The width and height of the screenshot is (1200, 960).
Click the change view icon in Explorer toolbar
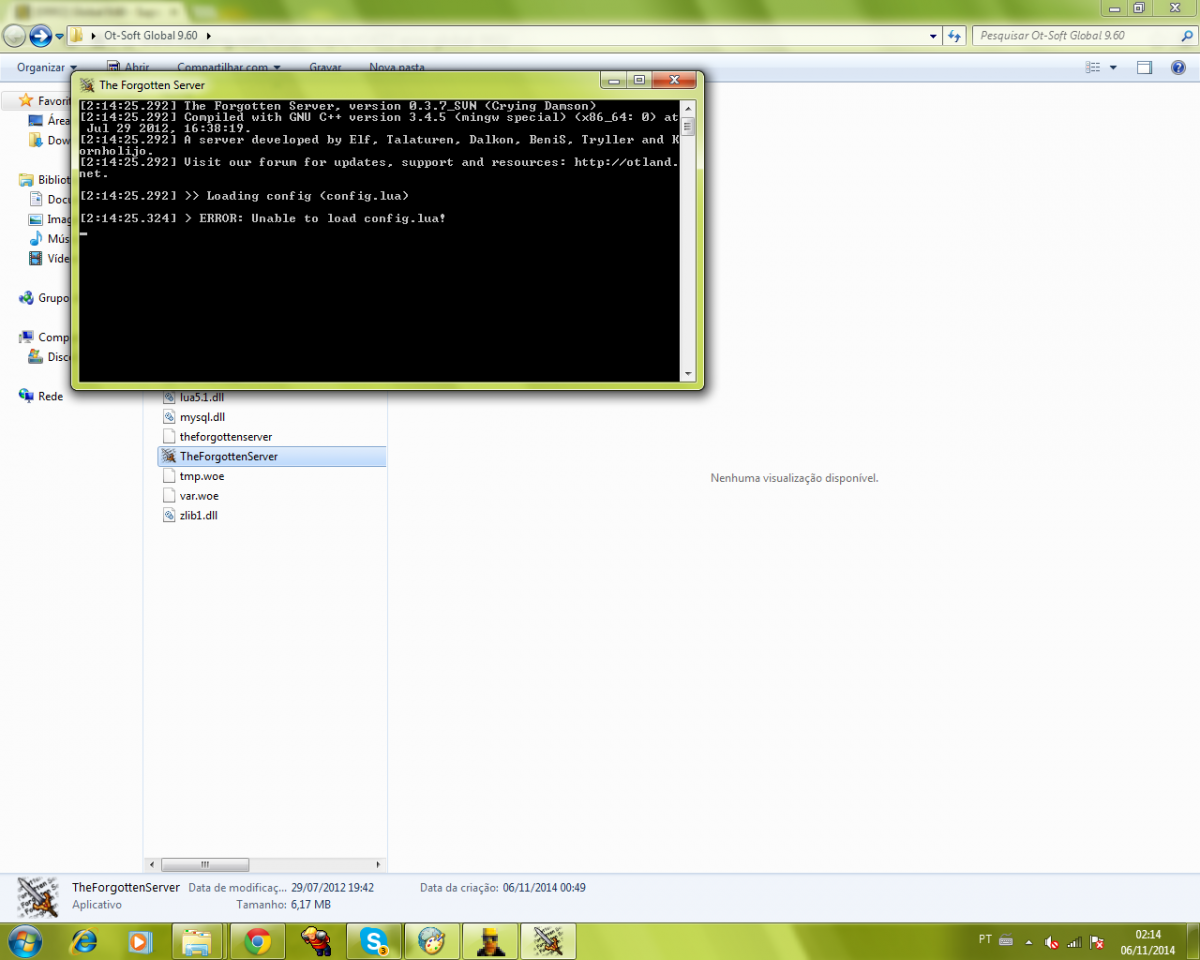pos(1093,67)
